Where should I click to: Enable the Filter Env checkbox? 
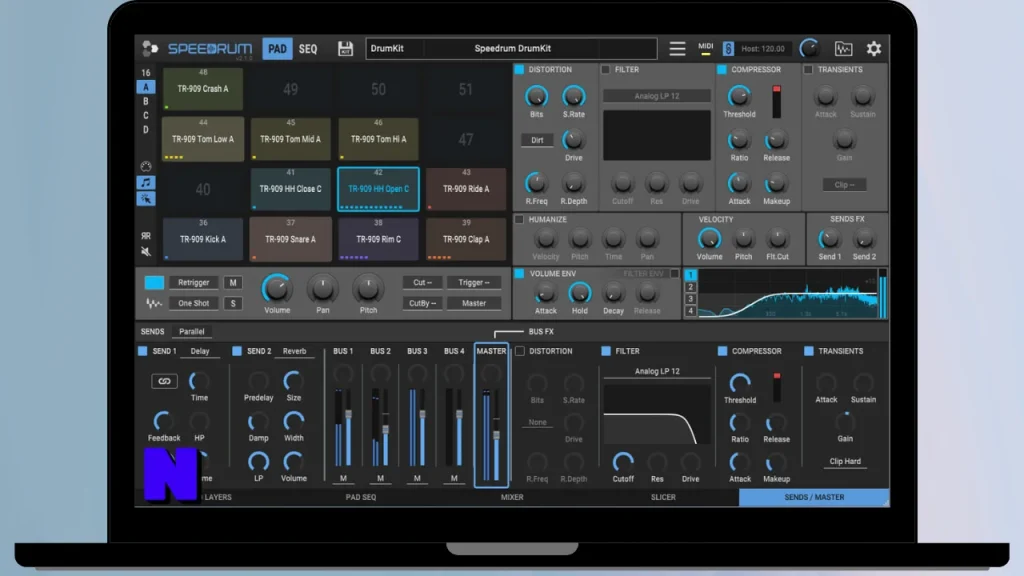pyautogui.click(x=674, y=274)
